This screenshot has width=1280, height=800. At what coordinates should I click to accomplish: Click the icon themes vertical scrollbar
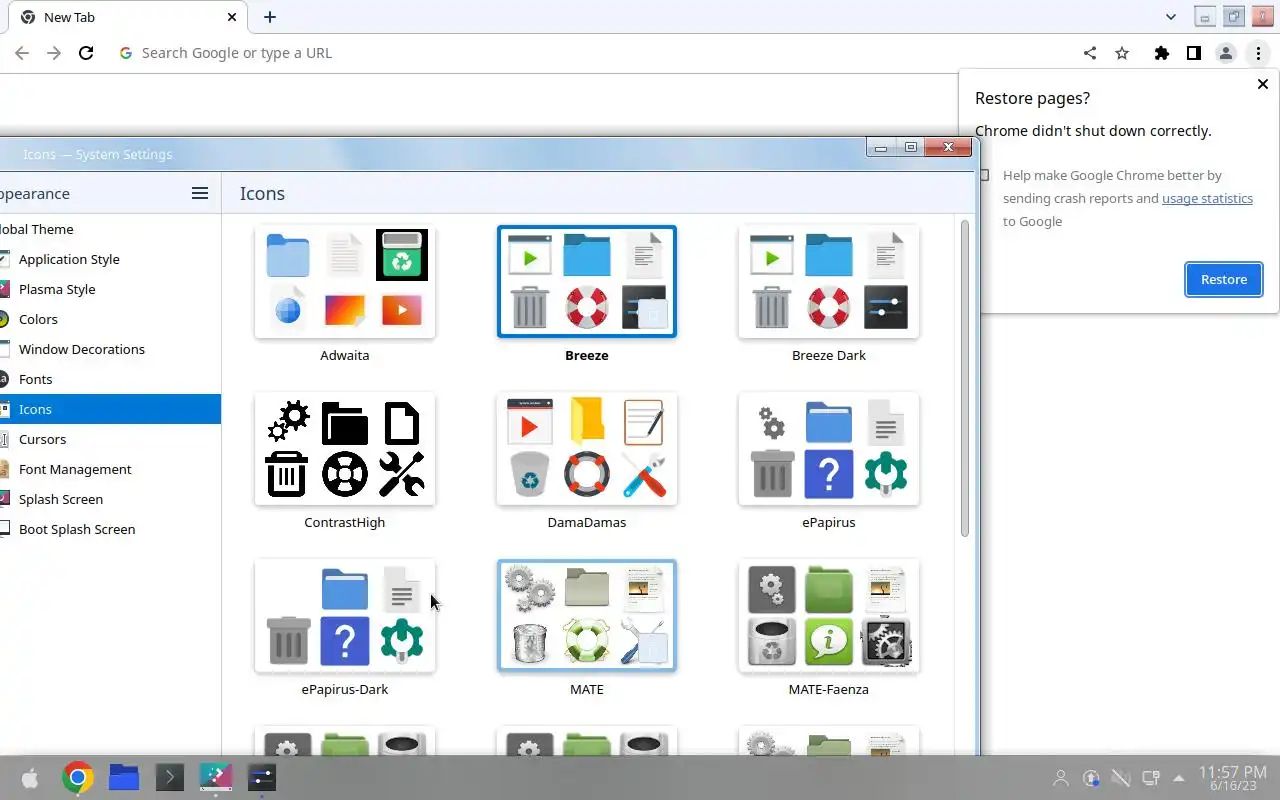pyautogui.click(x=965, y=378)
